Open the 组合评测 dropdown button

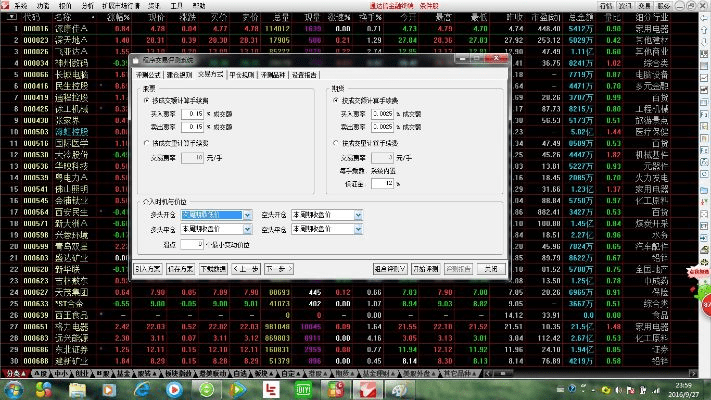tap(390, 269)
